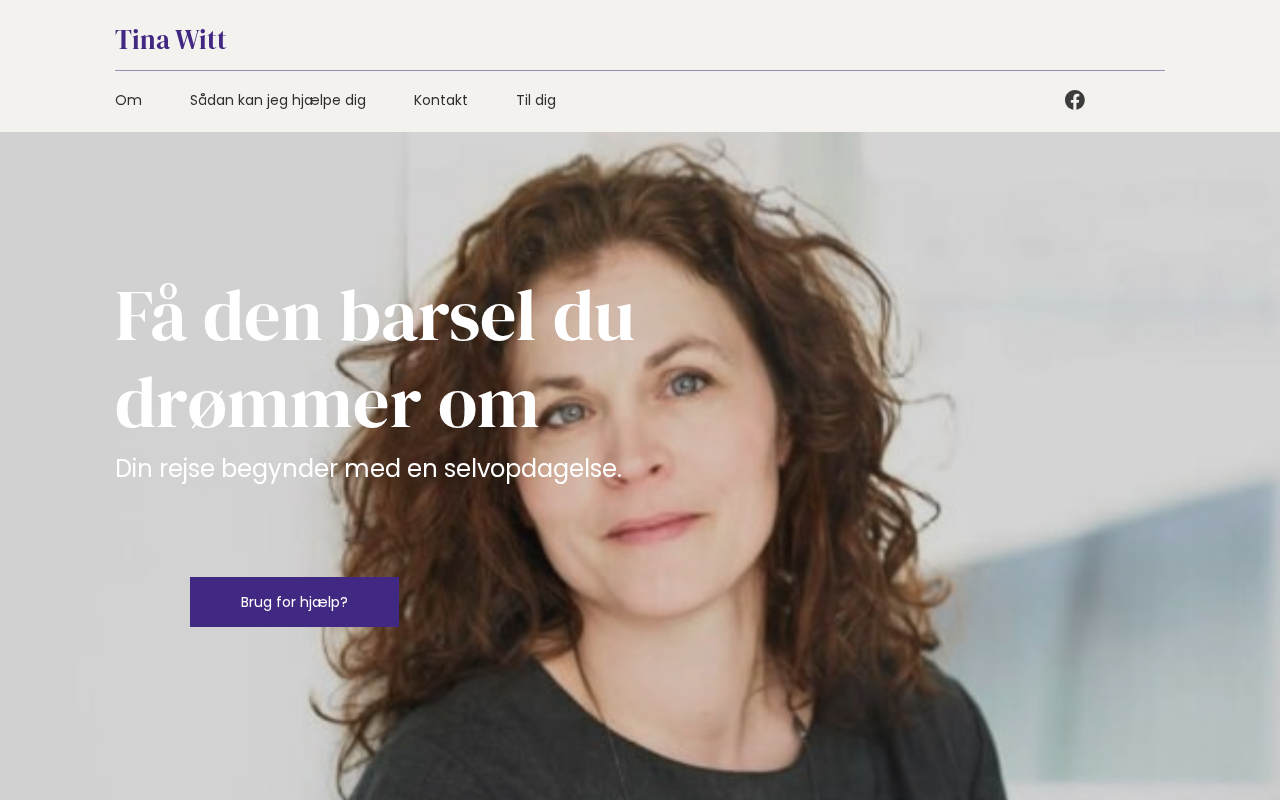Viewport: 1280px width, 800px height.
Task: Click the word selvopdagelse in the subheading
Action: click(x=532, y=468)
